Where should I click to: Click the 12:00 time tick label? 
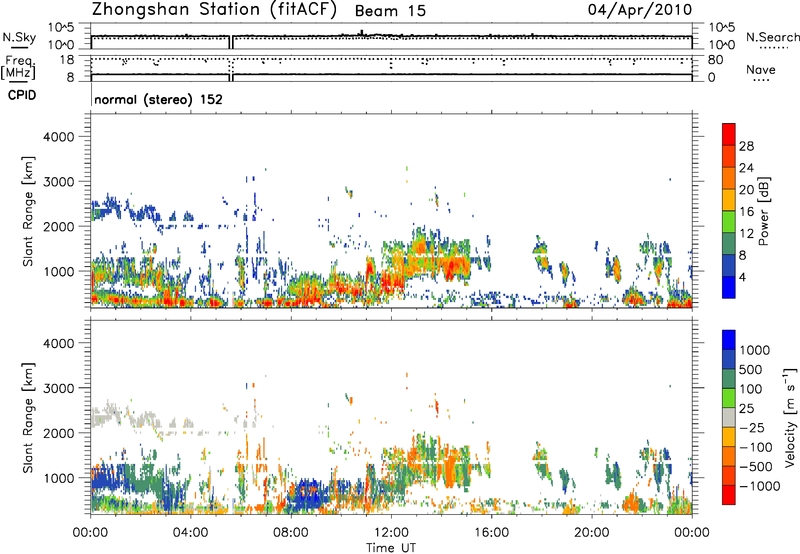[391, 533]
